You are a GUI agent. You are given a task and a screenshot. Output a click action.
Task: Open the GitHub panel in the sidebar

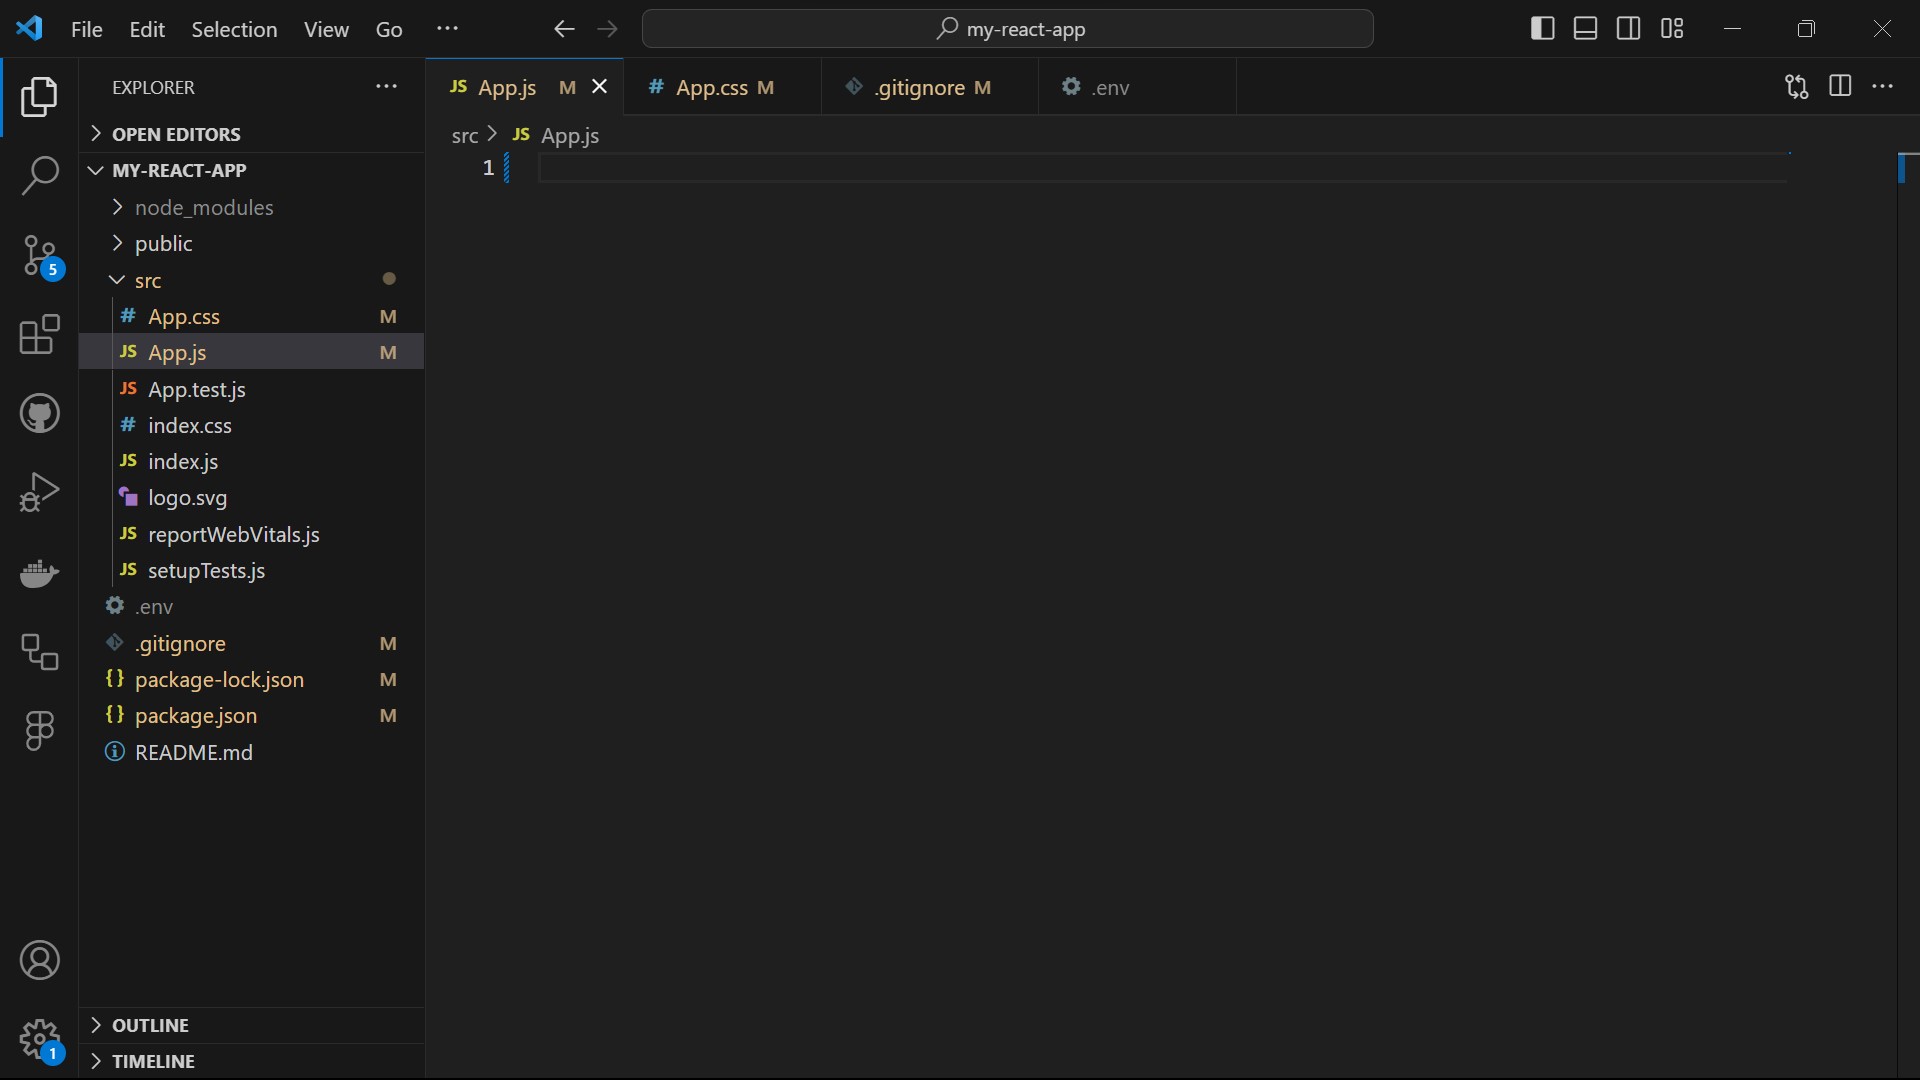click(x=38, y=413)
